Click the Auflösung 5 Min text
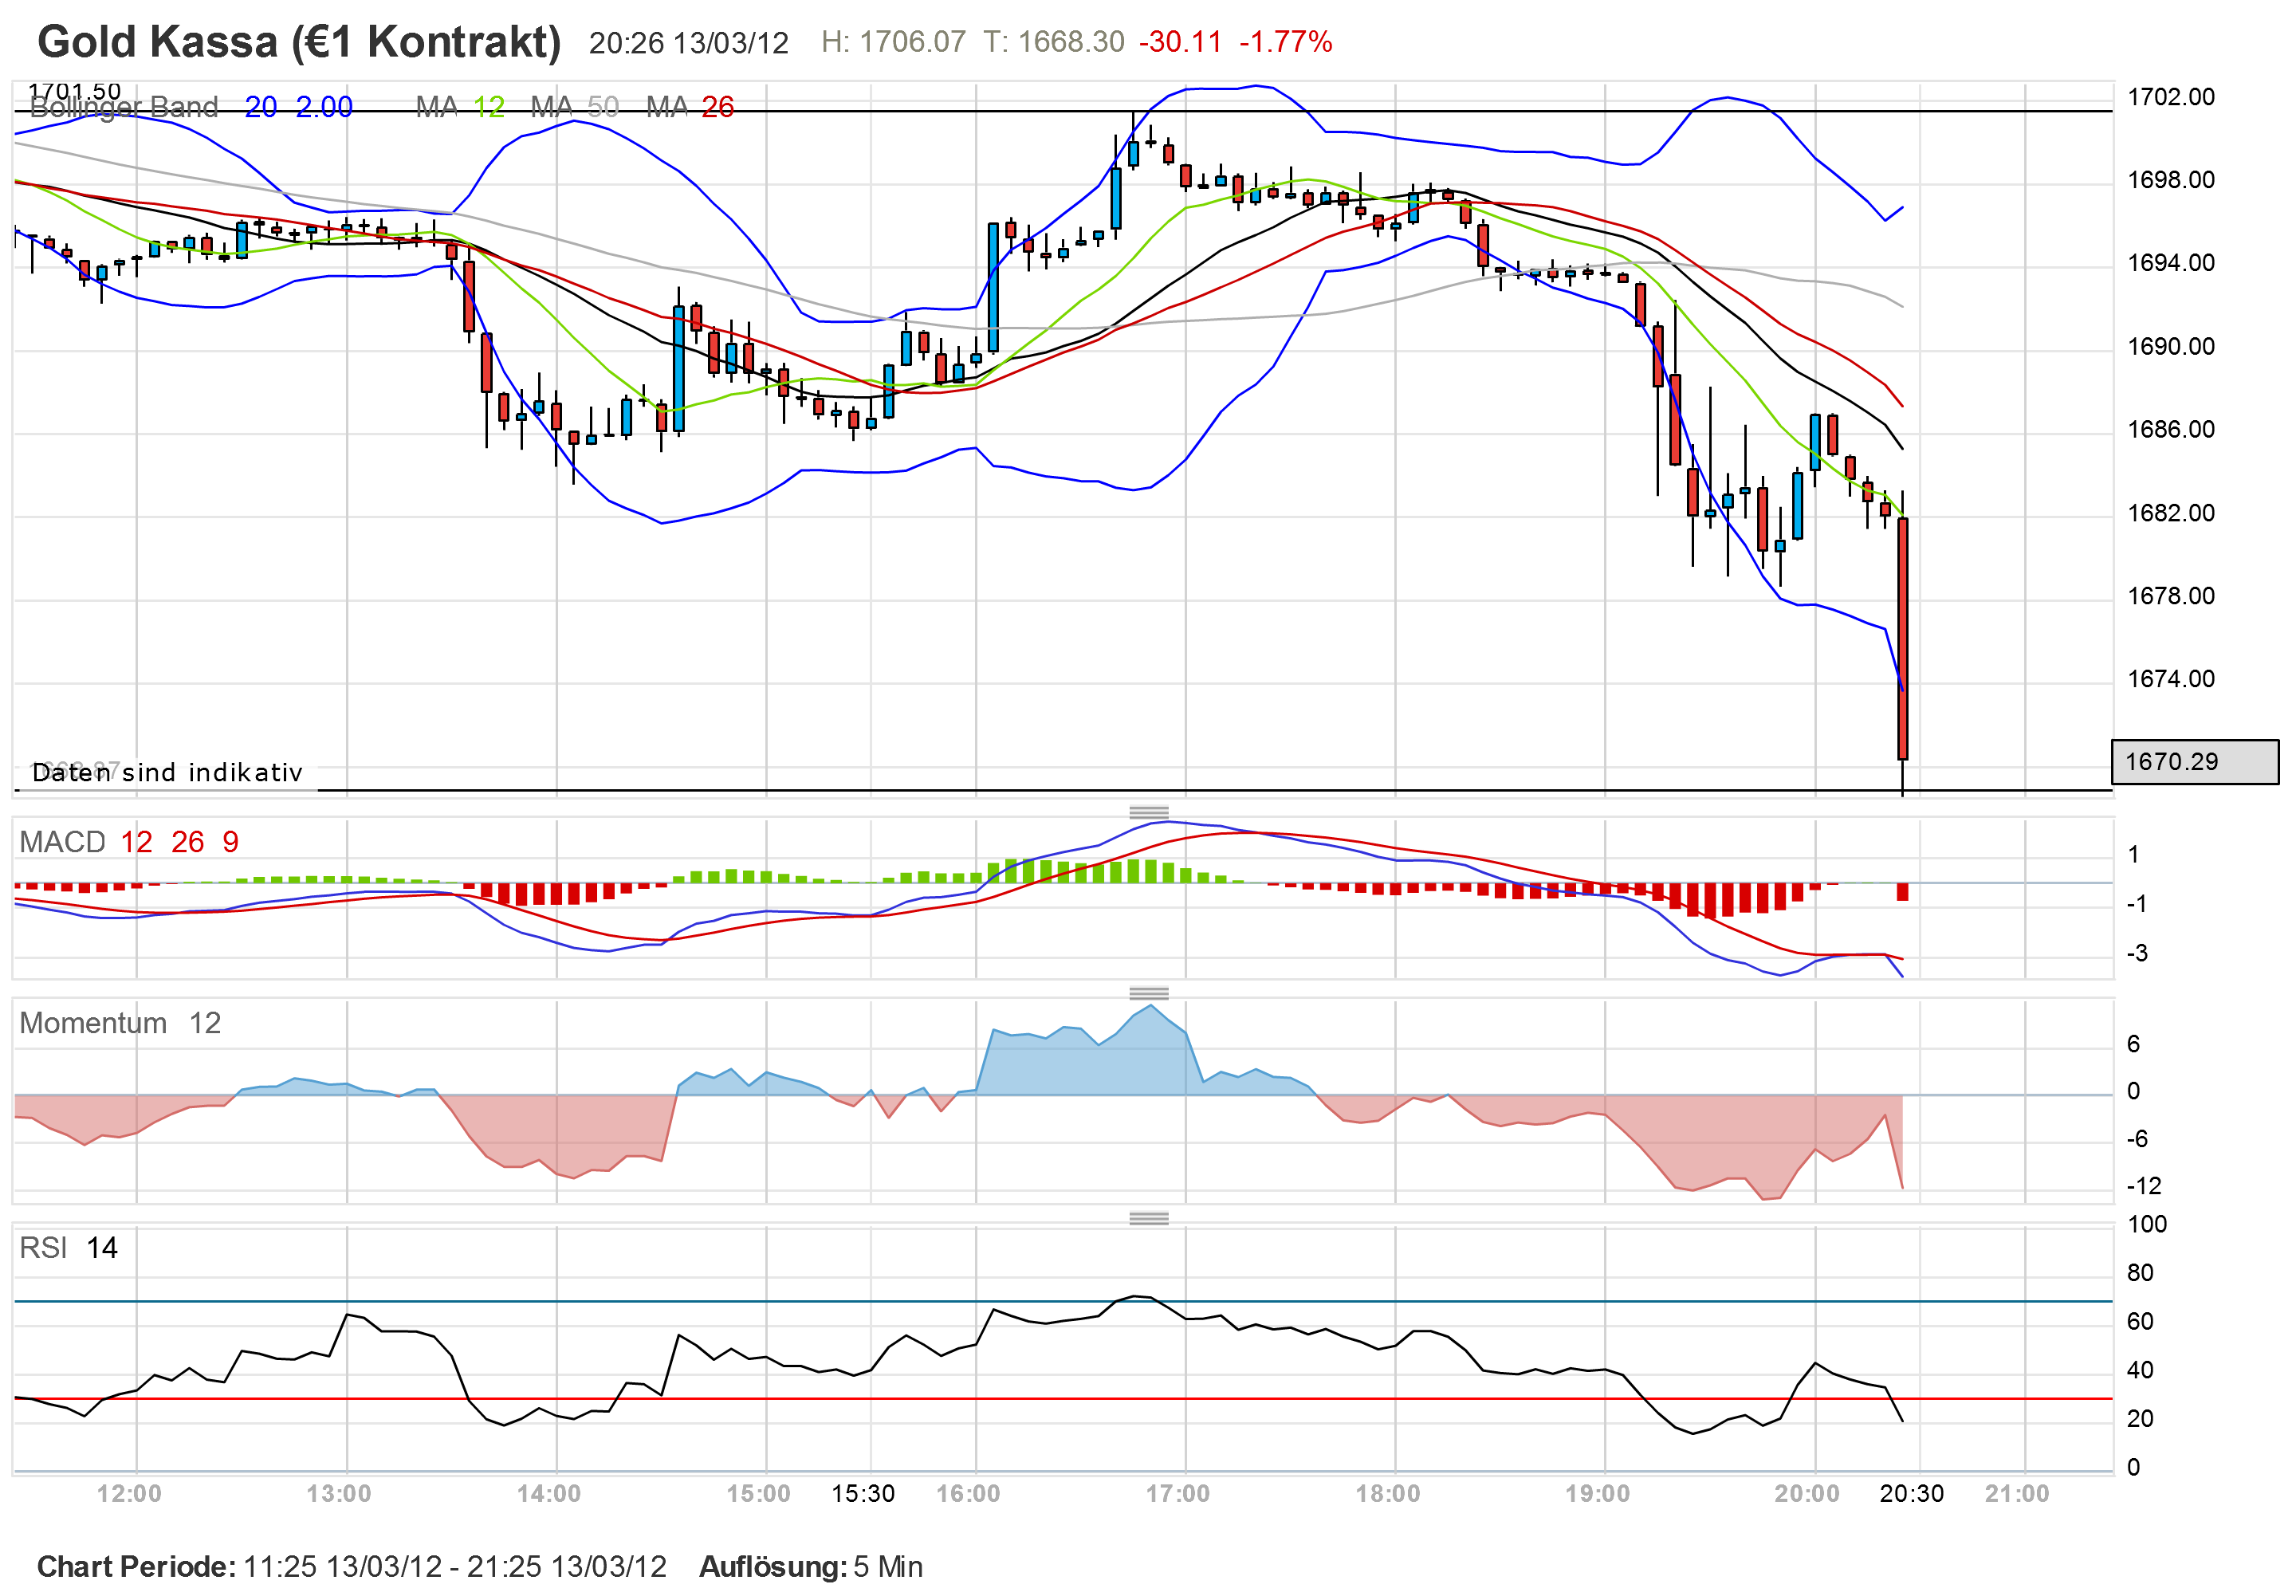2296x1596 pixels. tap(810, 1566)
